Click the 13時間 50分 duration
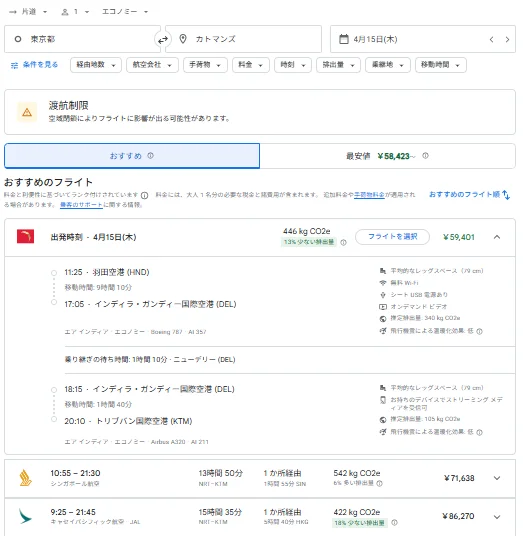 pos(221,473)
